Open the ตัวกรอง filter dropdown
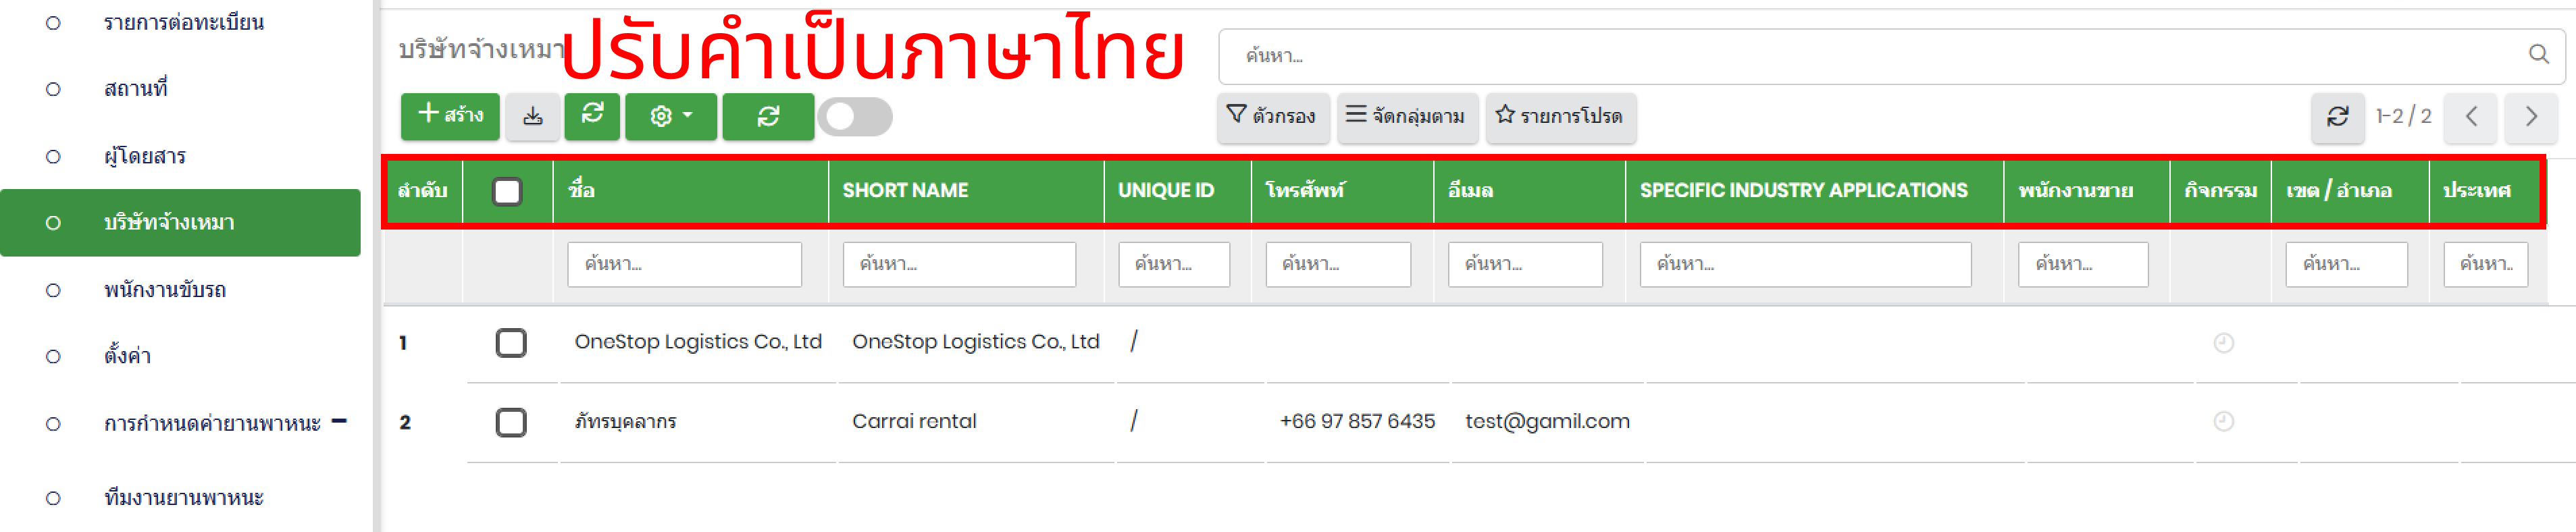Screen dimensions: 2576x532 click(x=1272, y=117)
